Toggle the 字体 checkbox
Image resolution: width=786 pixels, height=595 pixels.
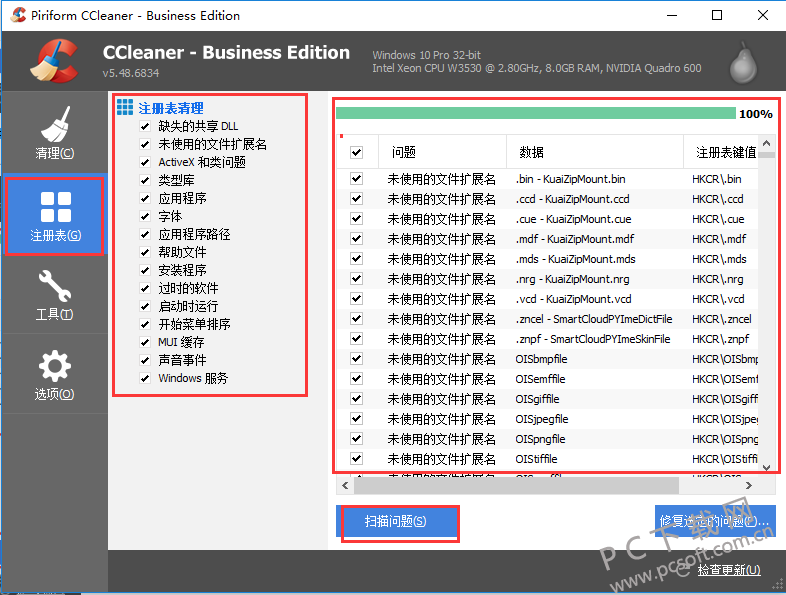(145, 217)
